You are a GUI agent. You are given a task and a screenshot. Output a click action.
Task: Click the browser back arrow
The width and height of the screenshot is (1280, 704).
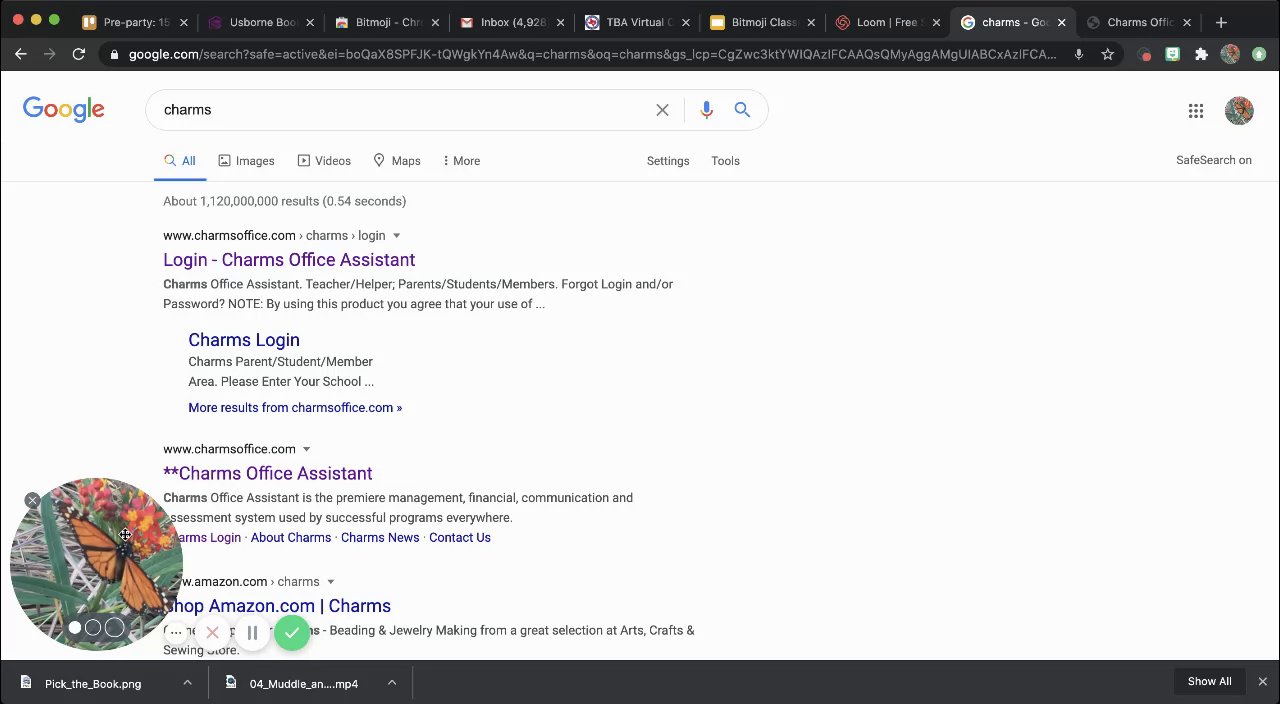[21, 54]
